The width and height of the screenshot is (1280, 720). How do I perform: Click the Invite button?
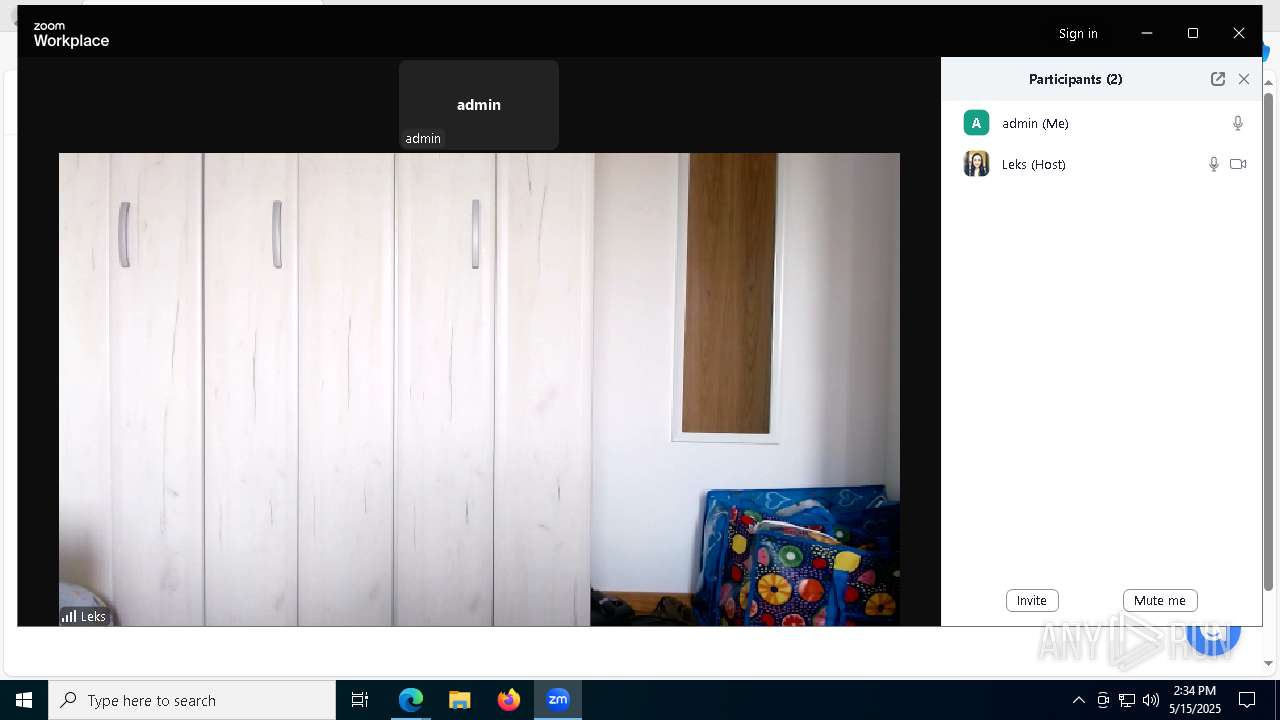1032,600
